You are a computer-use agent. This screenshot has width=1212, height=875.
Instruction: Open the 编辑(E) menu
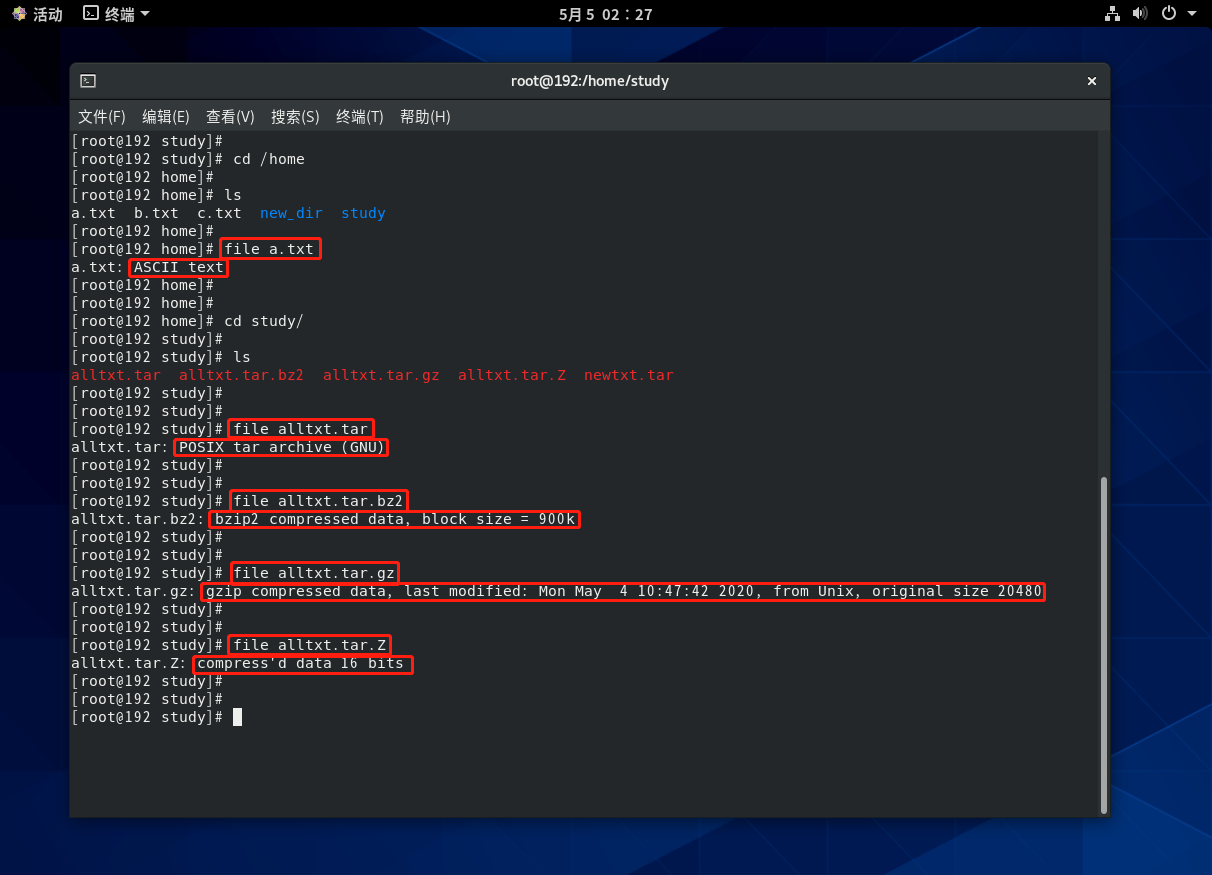point(166,117)
